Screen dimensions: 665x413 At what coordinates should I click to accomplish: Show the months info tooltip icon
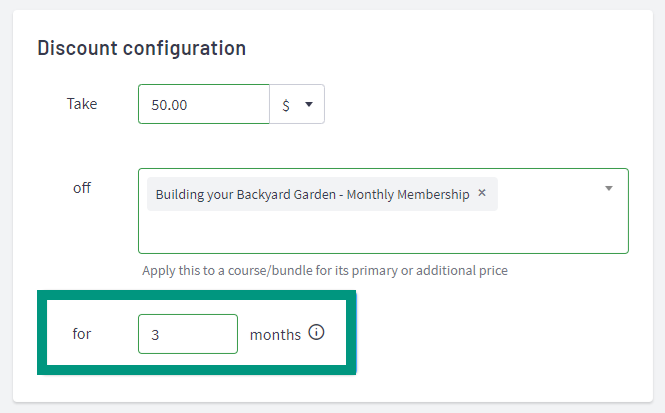click(x=316, y=332)
